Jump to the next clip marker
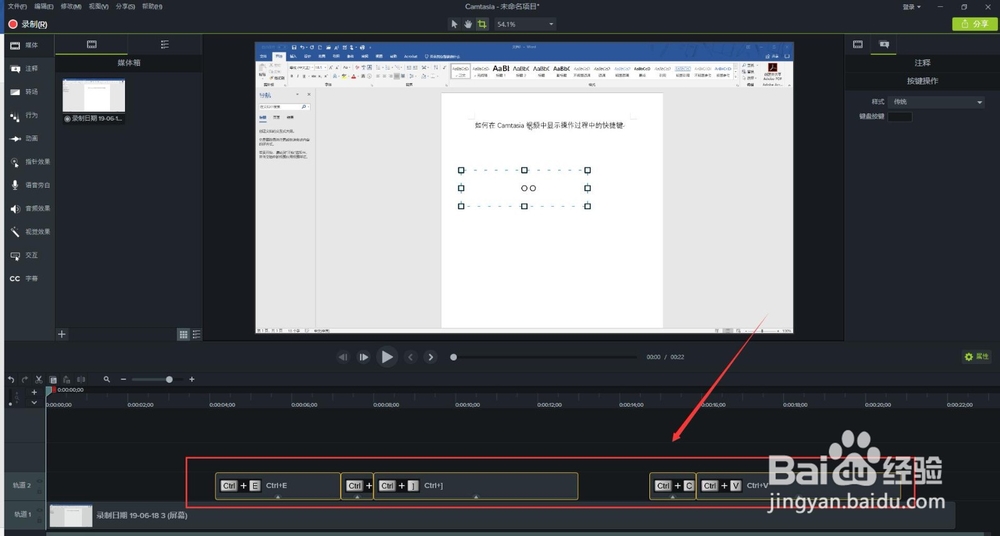 pos(430,357)
